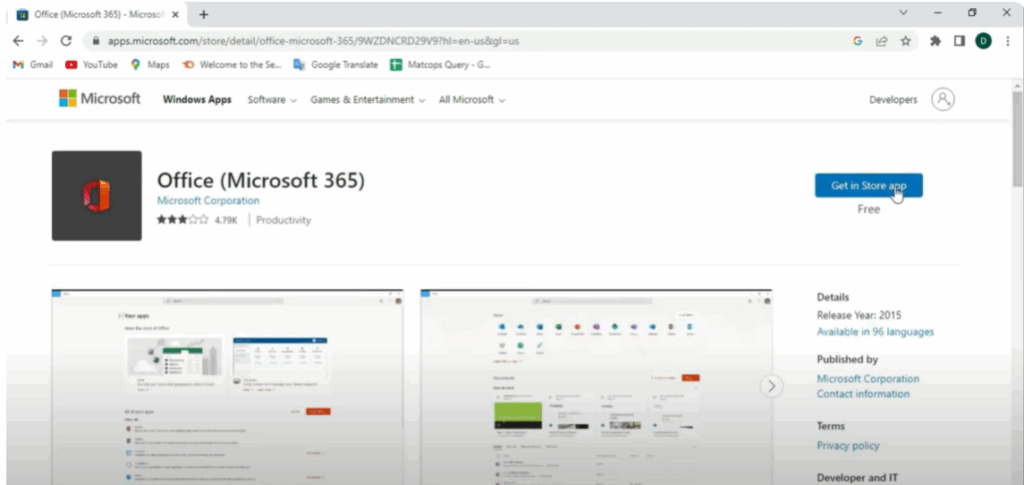Click the Free price label
The image size is (1024, 485).
(869, 210)
